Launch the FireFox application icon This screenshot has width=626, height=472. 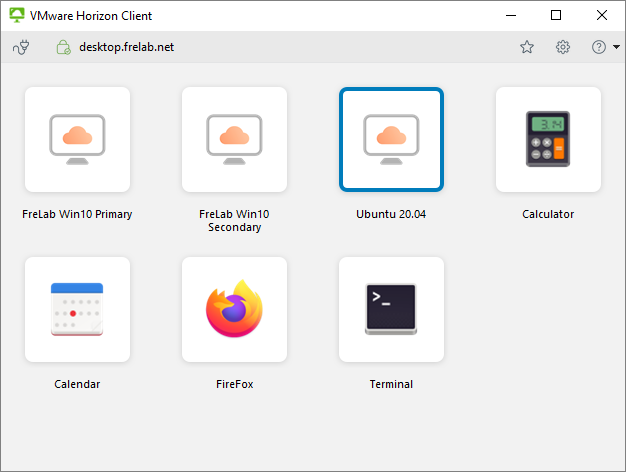pos(234,309)
